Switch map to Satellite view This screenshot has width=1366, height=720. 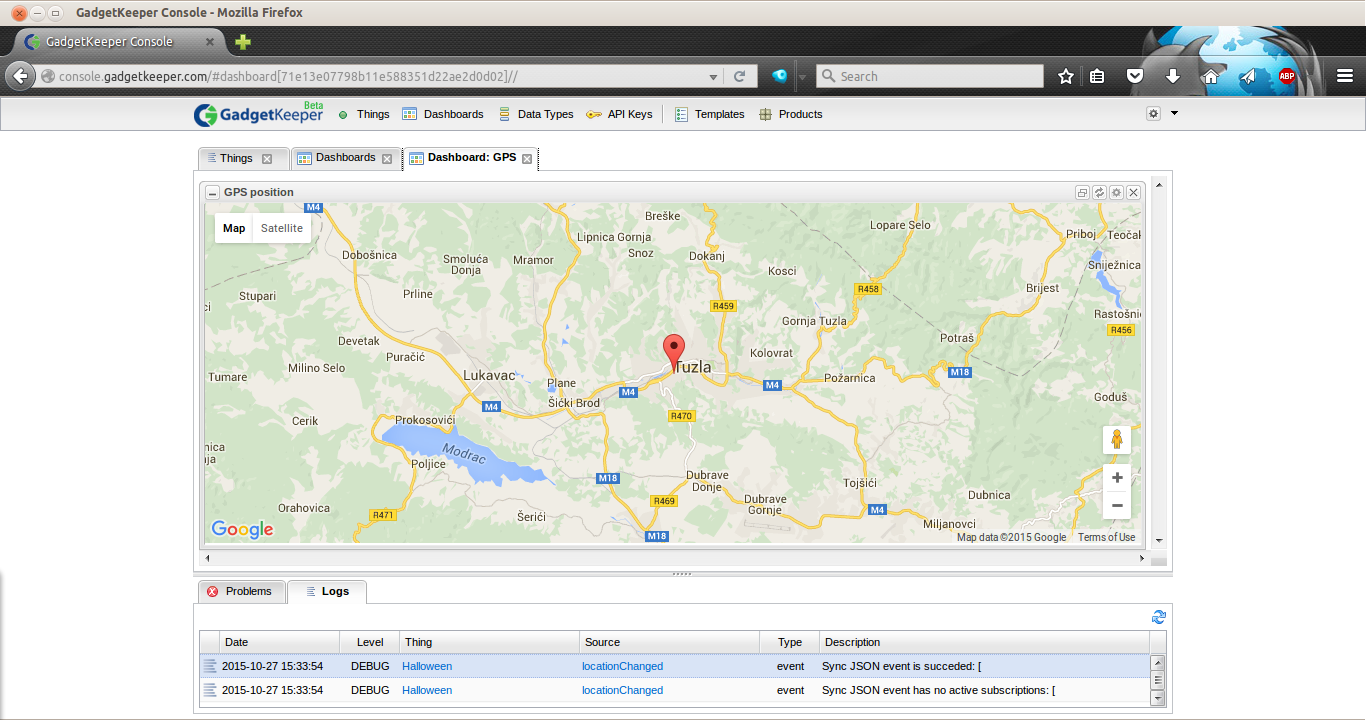click(x=282, y=228)
